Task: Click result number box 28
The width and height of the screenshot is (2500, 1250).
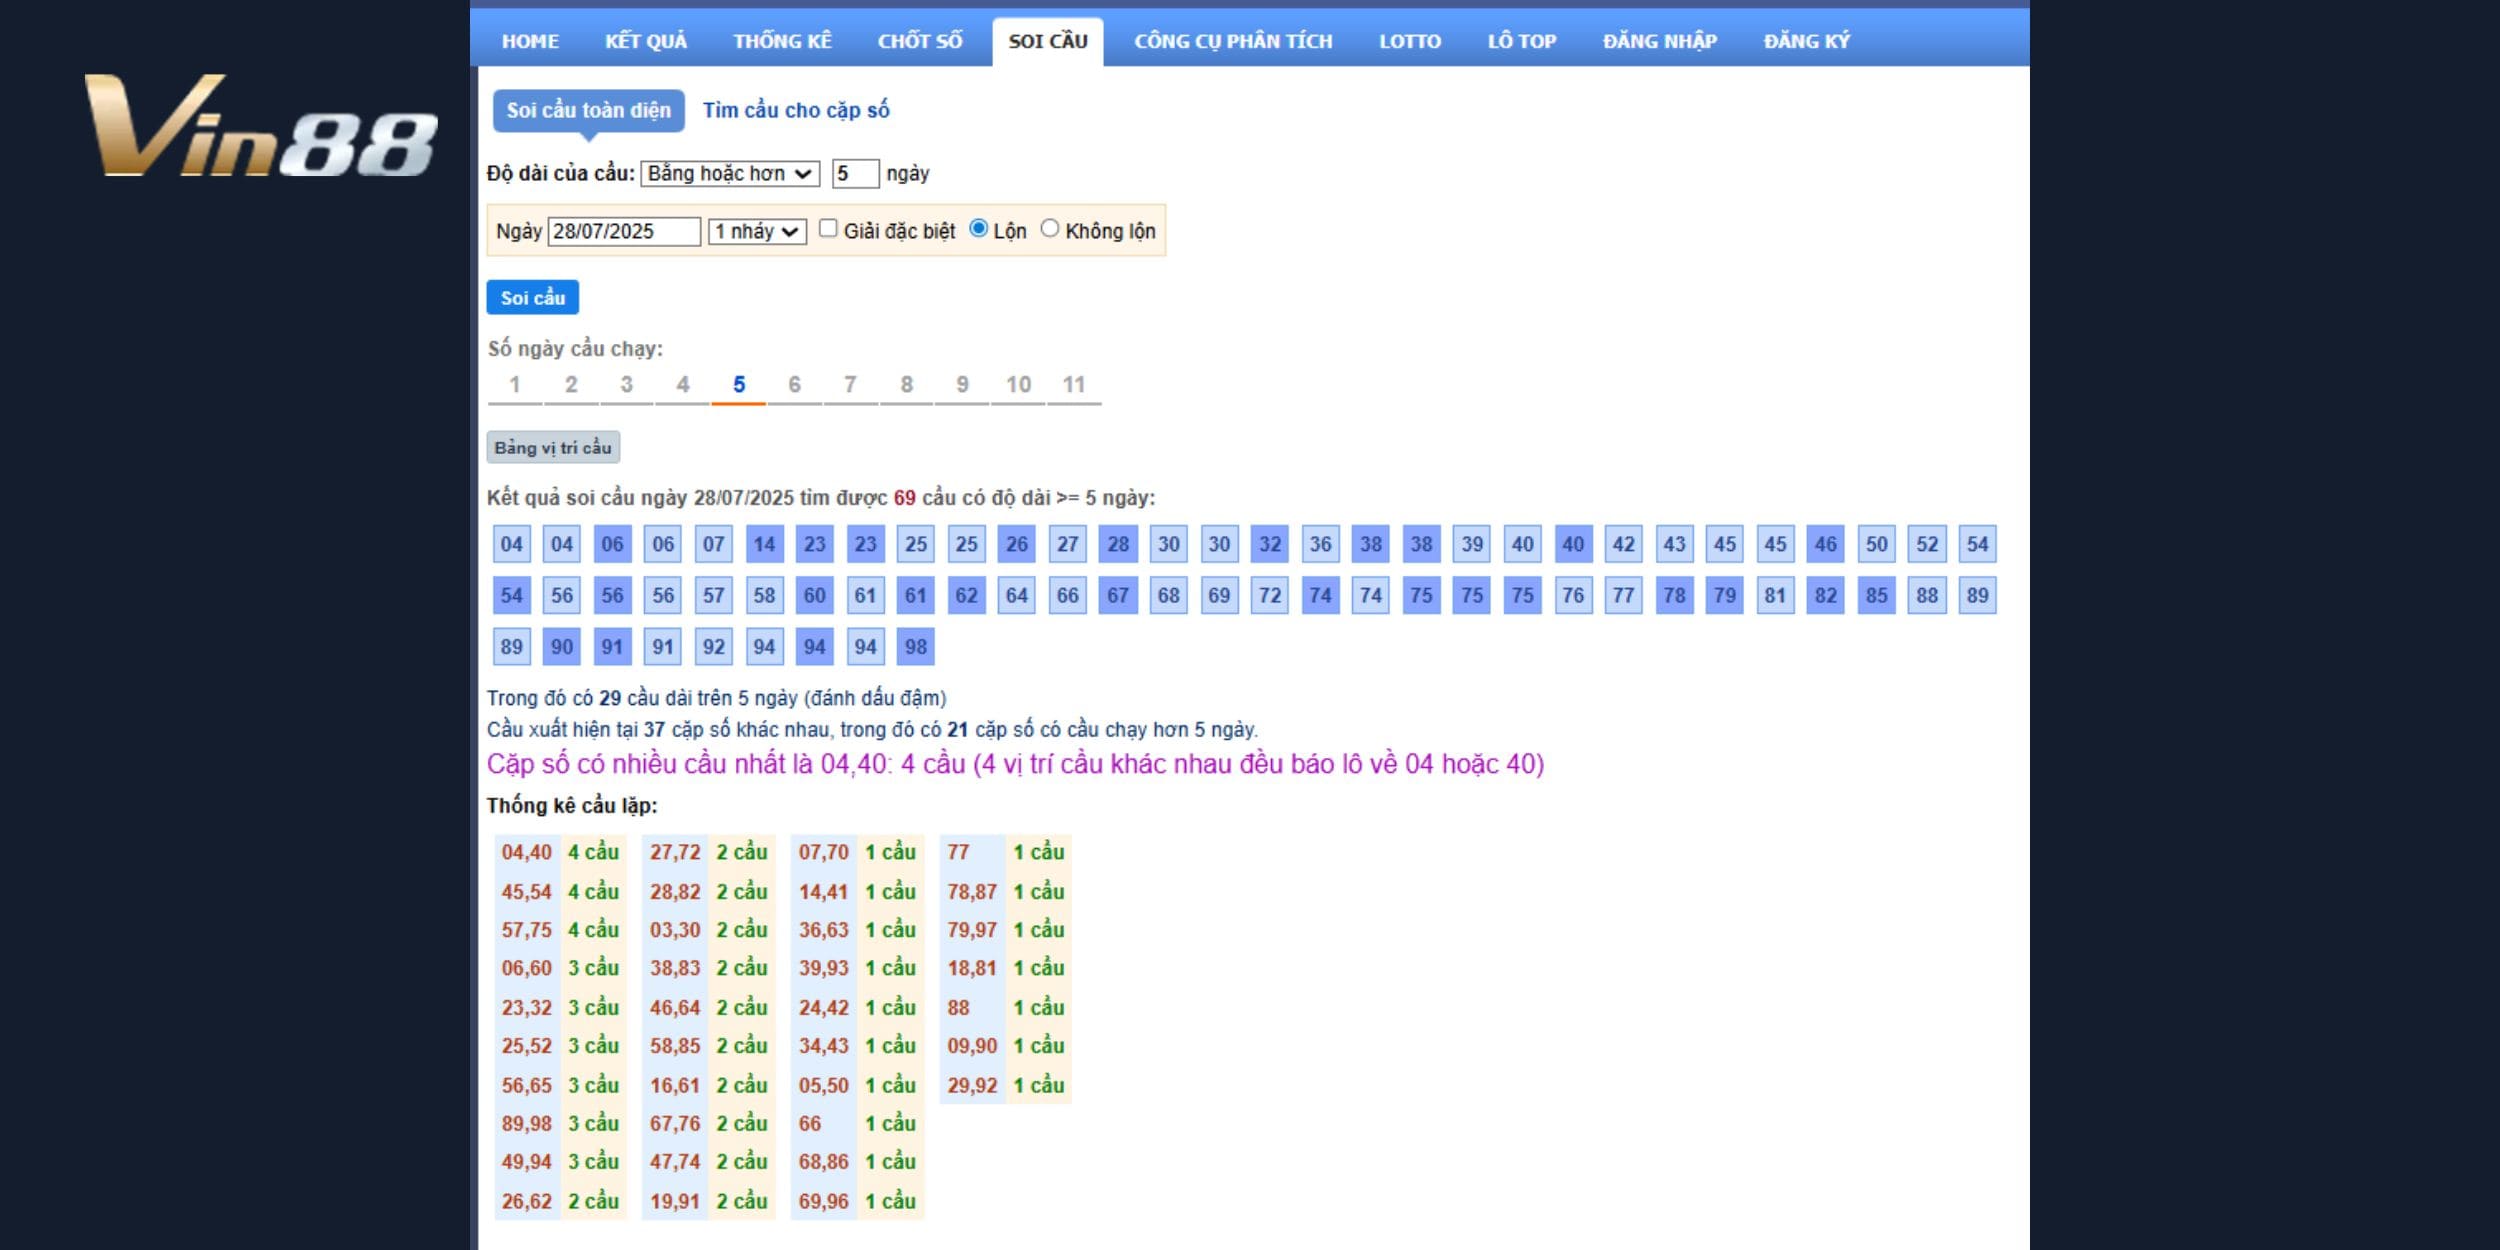Action: (x=1118, y=544)
